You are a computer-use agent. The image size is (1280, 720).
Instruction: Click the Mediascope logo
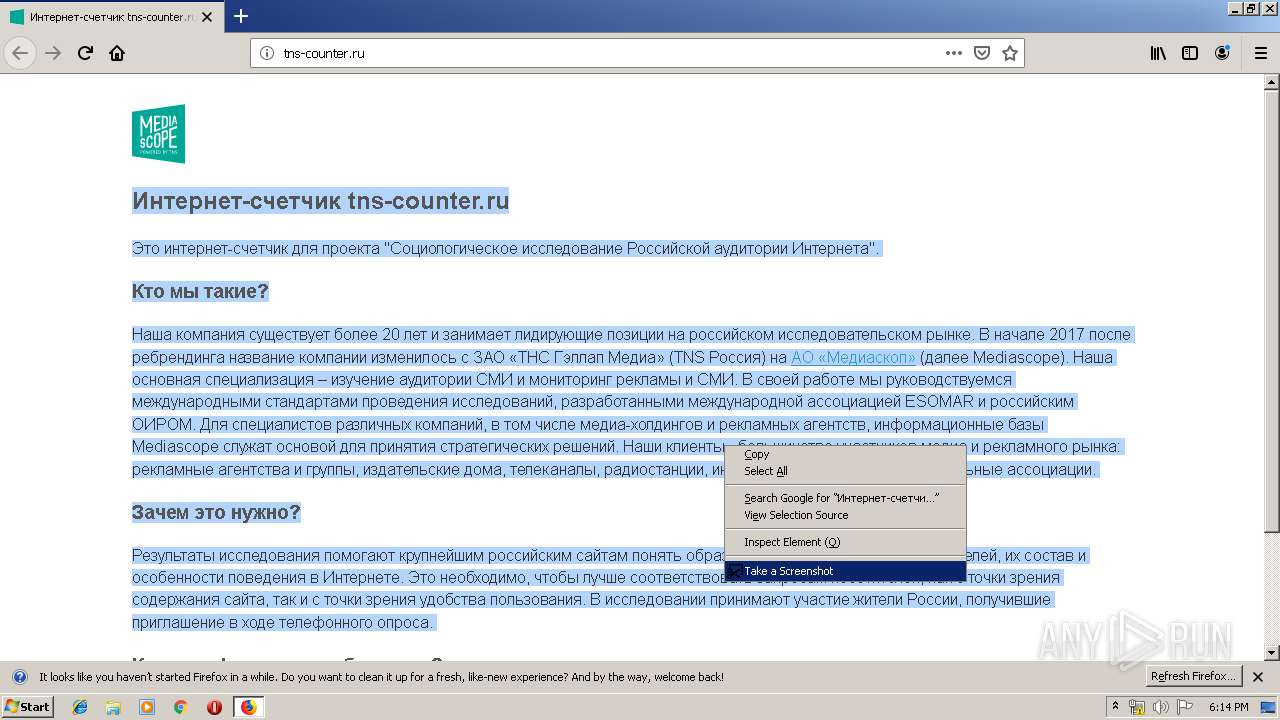(158, 133)
